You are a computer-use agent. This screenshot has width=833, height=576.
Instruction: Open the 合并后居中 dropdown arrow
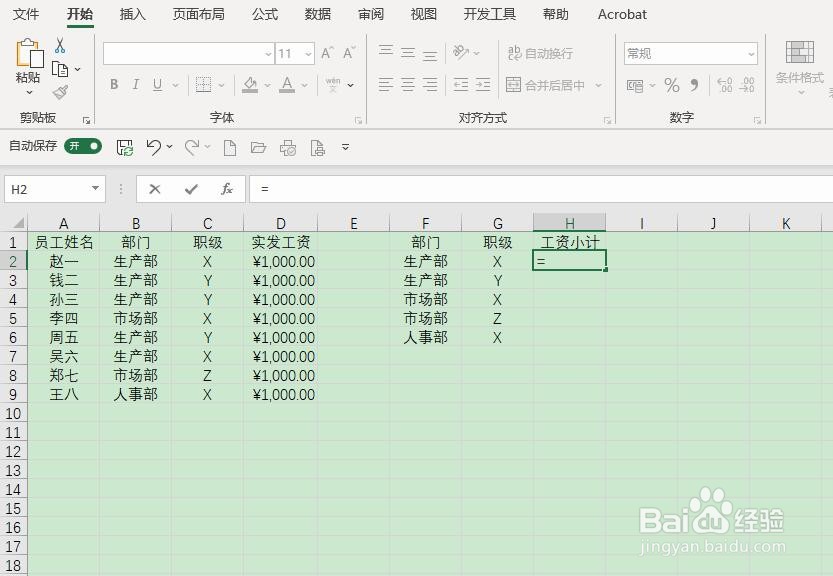coord(599,85)
